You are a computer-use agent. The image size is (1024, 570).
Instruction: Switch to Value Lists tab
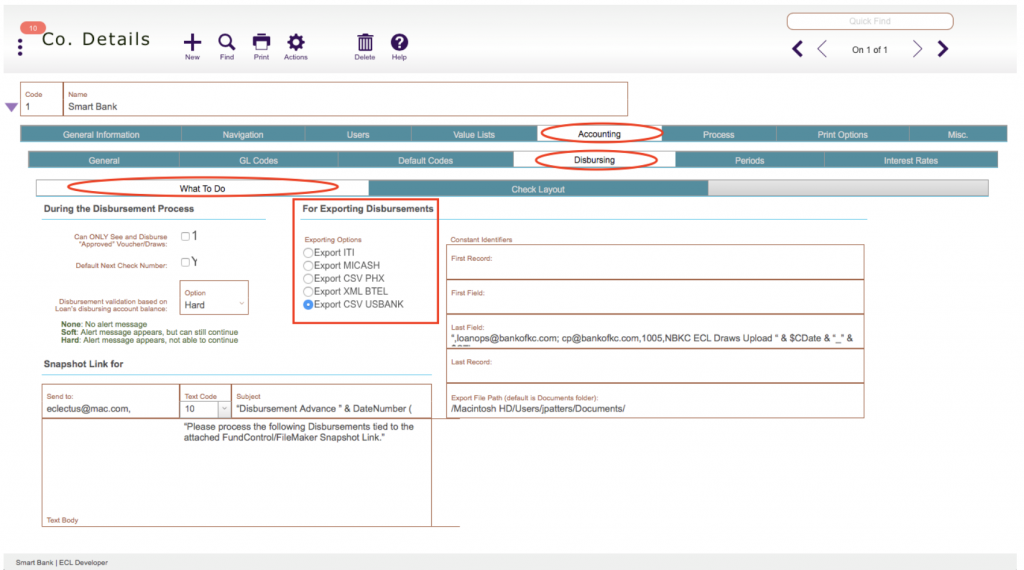474,135
